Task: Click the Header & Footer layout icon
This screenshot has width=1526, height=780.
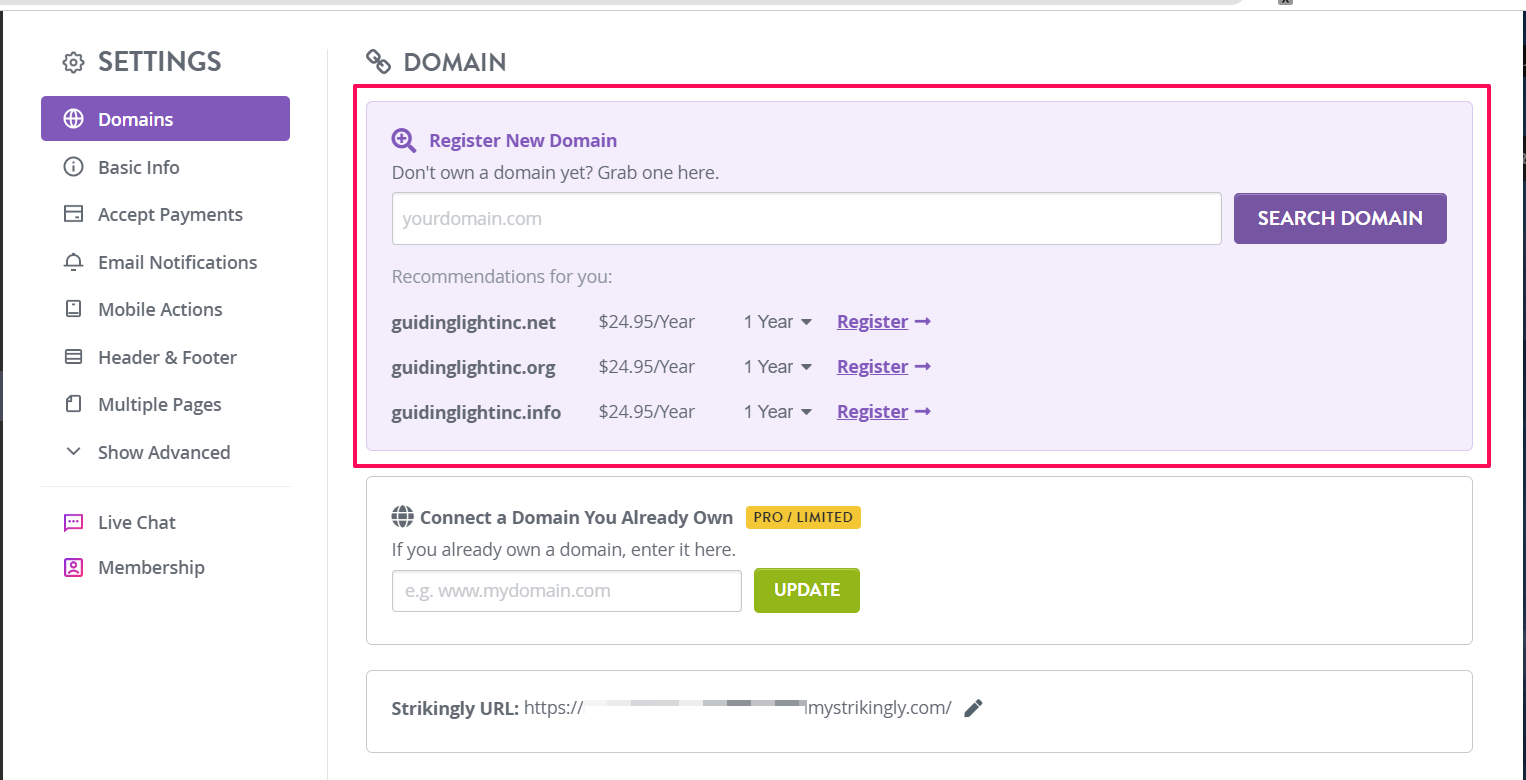Action: [x=73, y=357]
